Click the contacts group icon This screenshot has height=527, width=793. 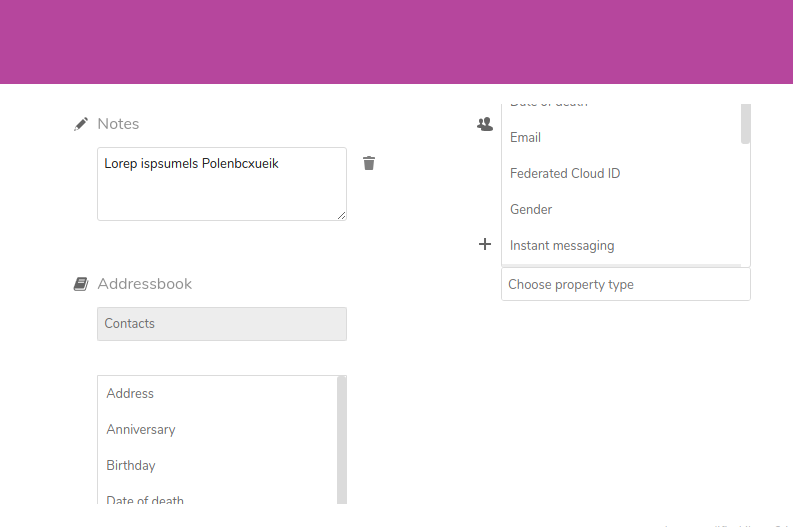click(484, 124)
